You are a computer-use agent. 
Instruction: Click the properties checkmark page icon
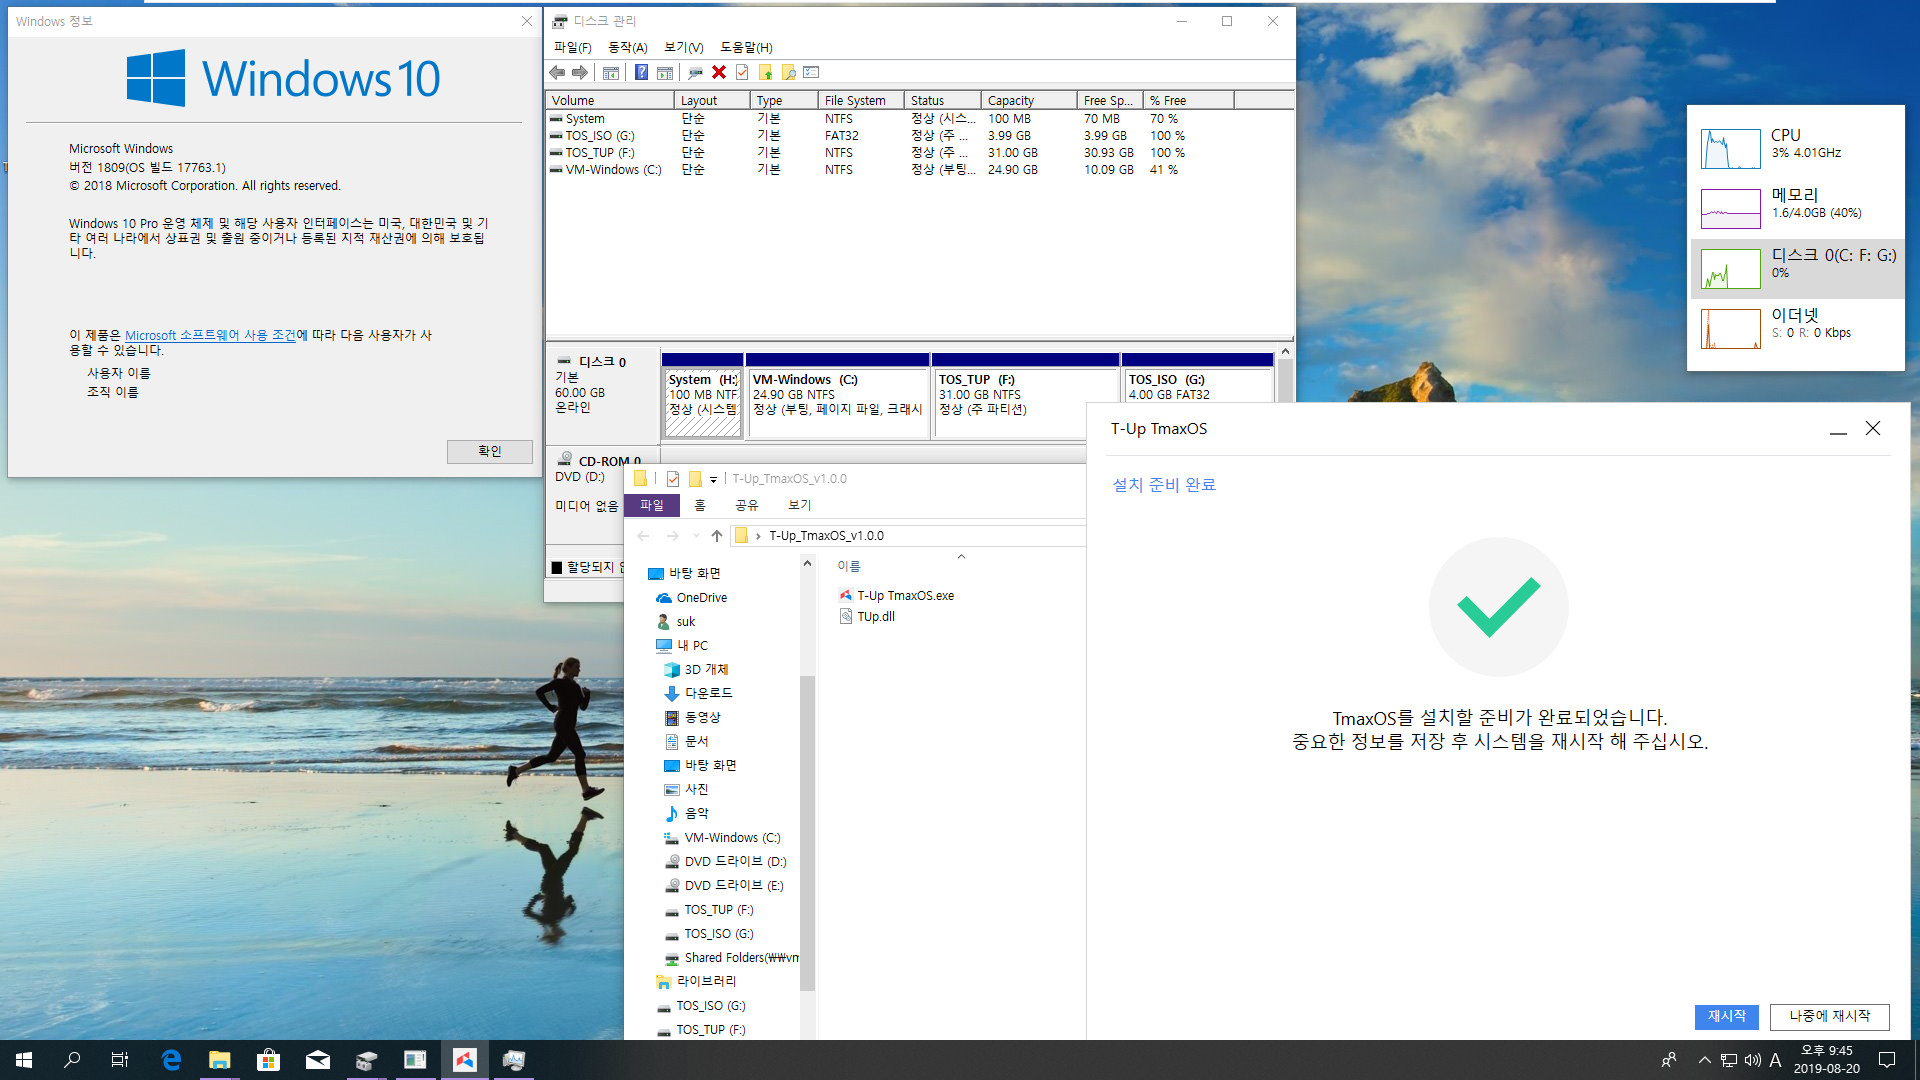click(742, 72)
